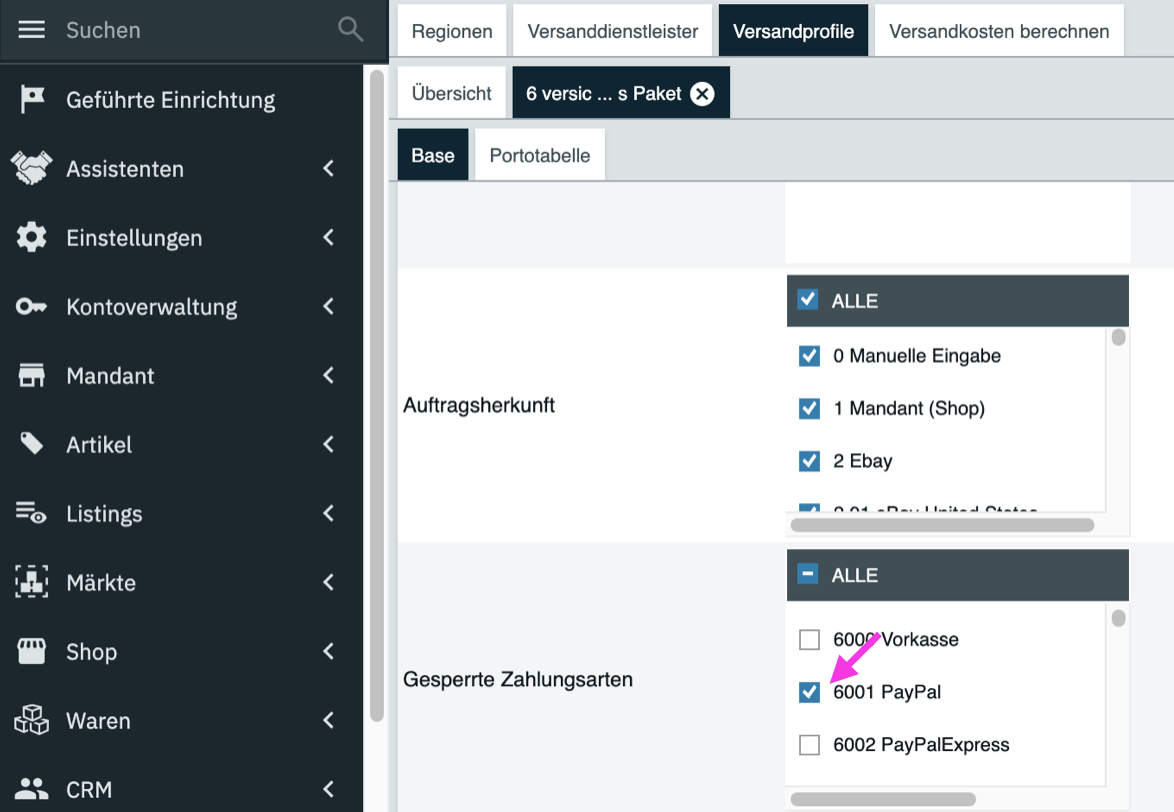Viewport: 1174px width, 812px height.
Task: Click the Kontoverwaltung key icon
Action: click(x=32, y=307)
